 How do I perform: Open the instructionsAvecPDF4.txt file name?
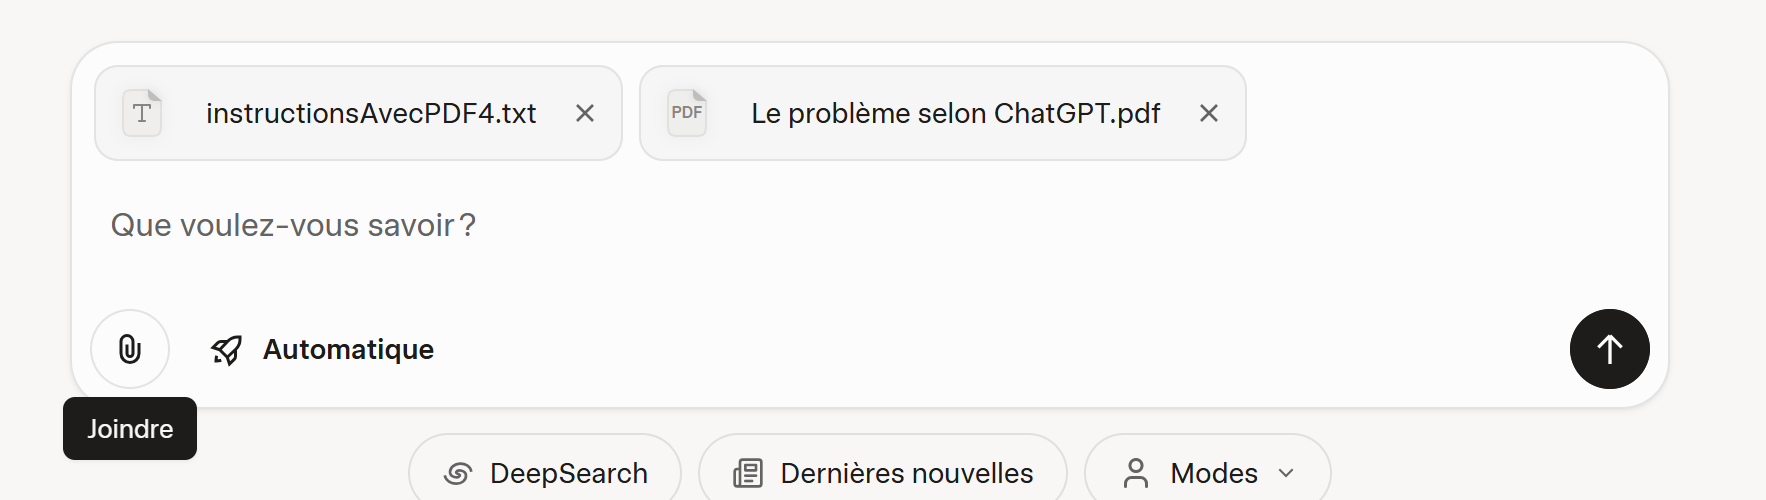371,114
